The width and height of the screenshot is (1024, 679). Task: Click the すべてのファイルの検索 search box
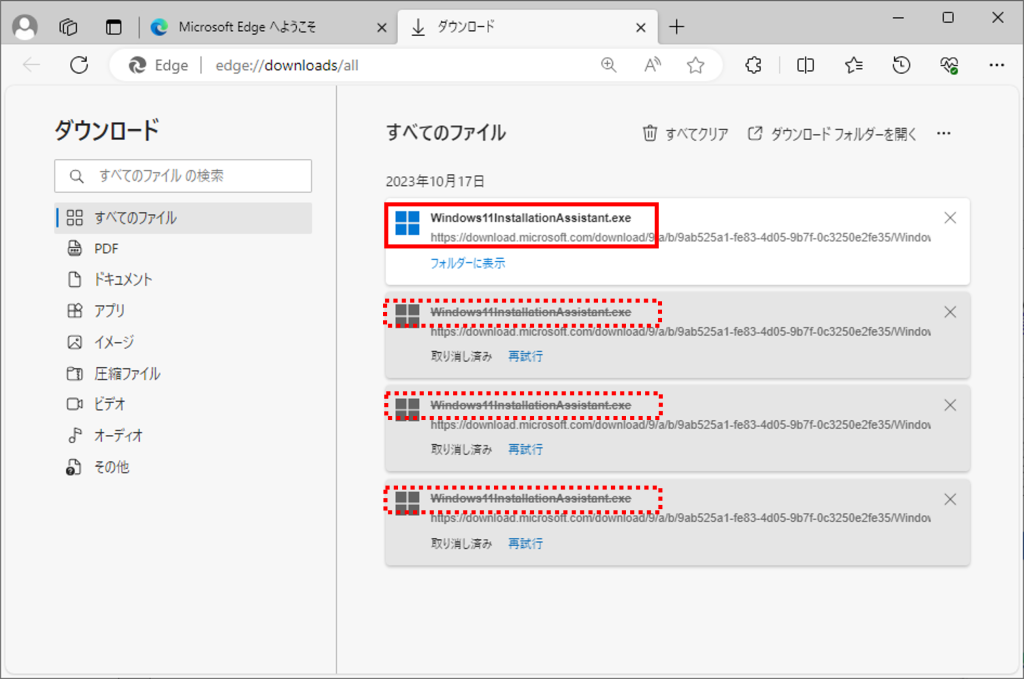pos(183,176)
